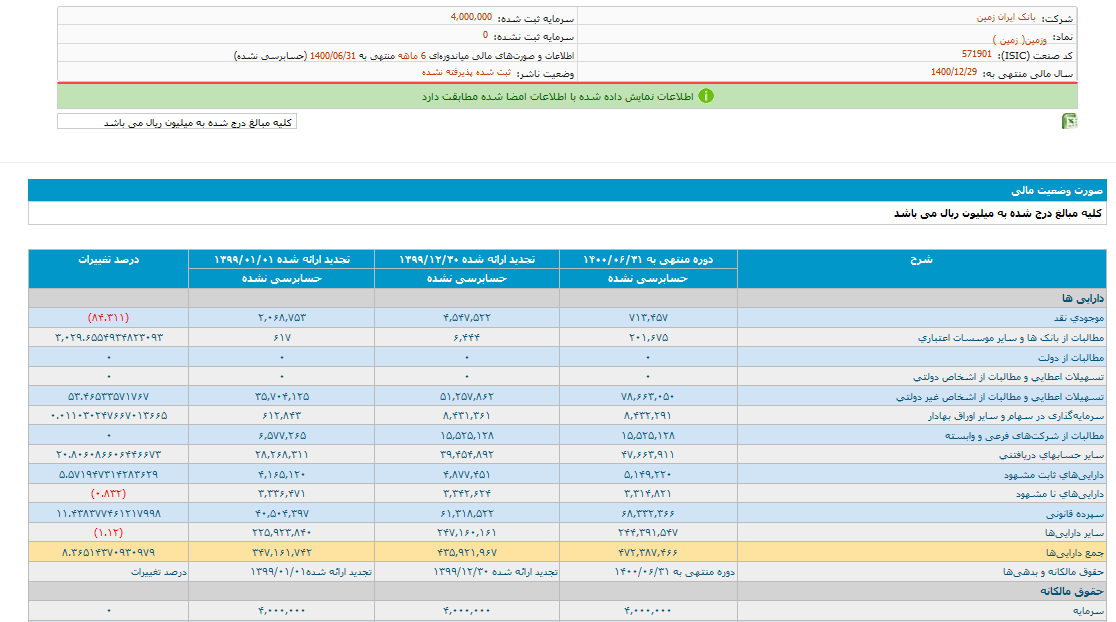Click the value ۲۰۱,۶۷۵ for bank receivables

click(648, 337)
